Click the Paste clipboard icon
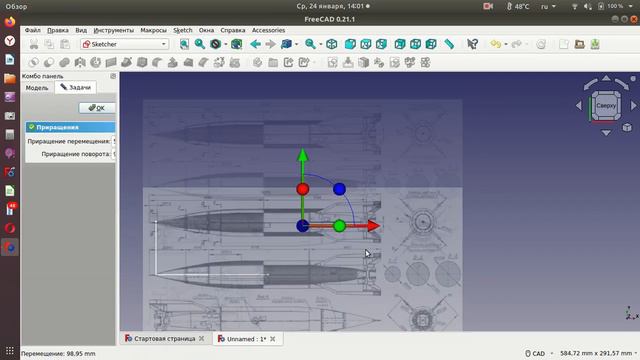640x360 pixels. pos(64,44)
